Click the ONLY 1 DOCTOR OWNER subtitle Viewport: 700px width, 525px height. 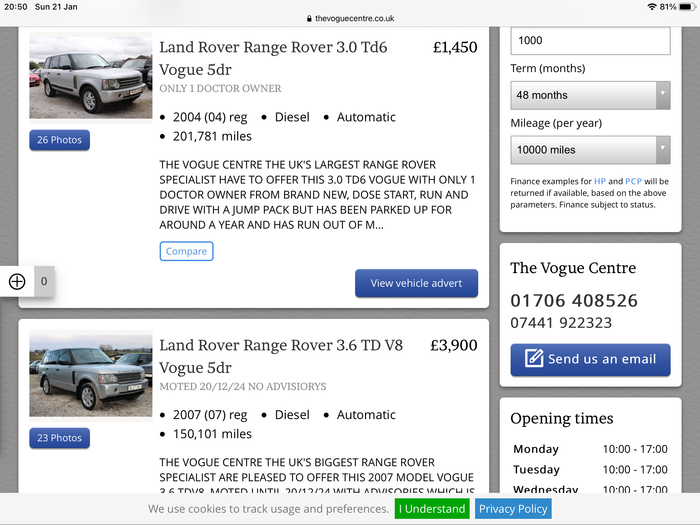point(221,88)
